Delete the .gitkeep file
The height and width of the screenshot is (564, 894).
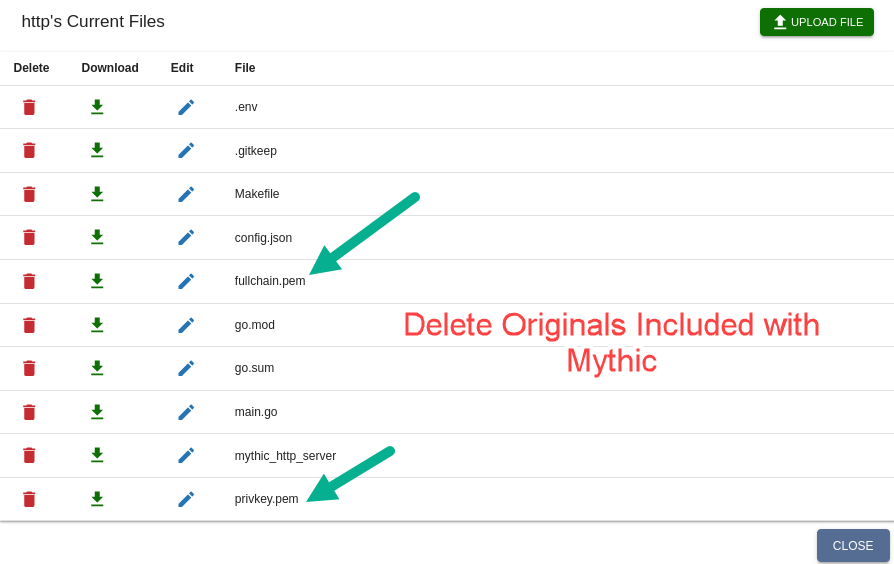click(x=29, y=150)
